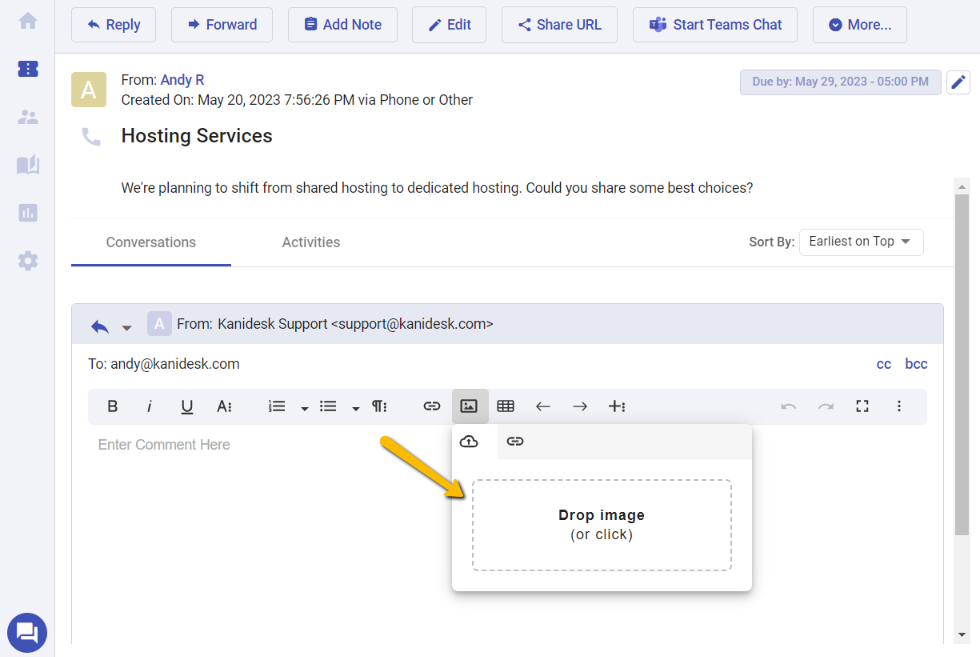Click the Reply button
The width and height of the screenshot is (980, 657).
(x=113, y=25)
